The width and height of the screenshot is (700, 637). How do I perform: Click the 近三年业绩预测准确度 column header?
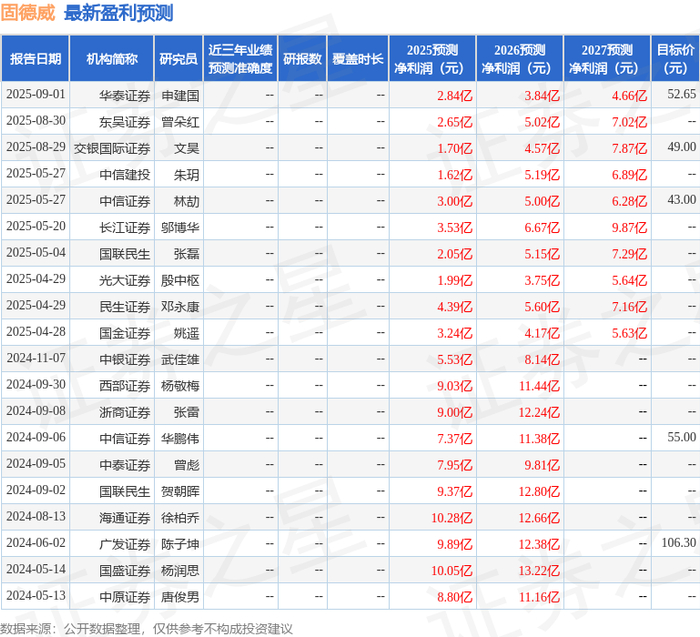(240, 59)
